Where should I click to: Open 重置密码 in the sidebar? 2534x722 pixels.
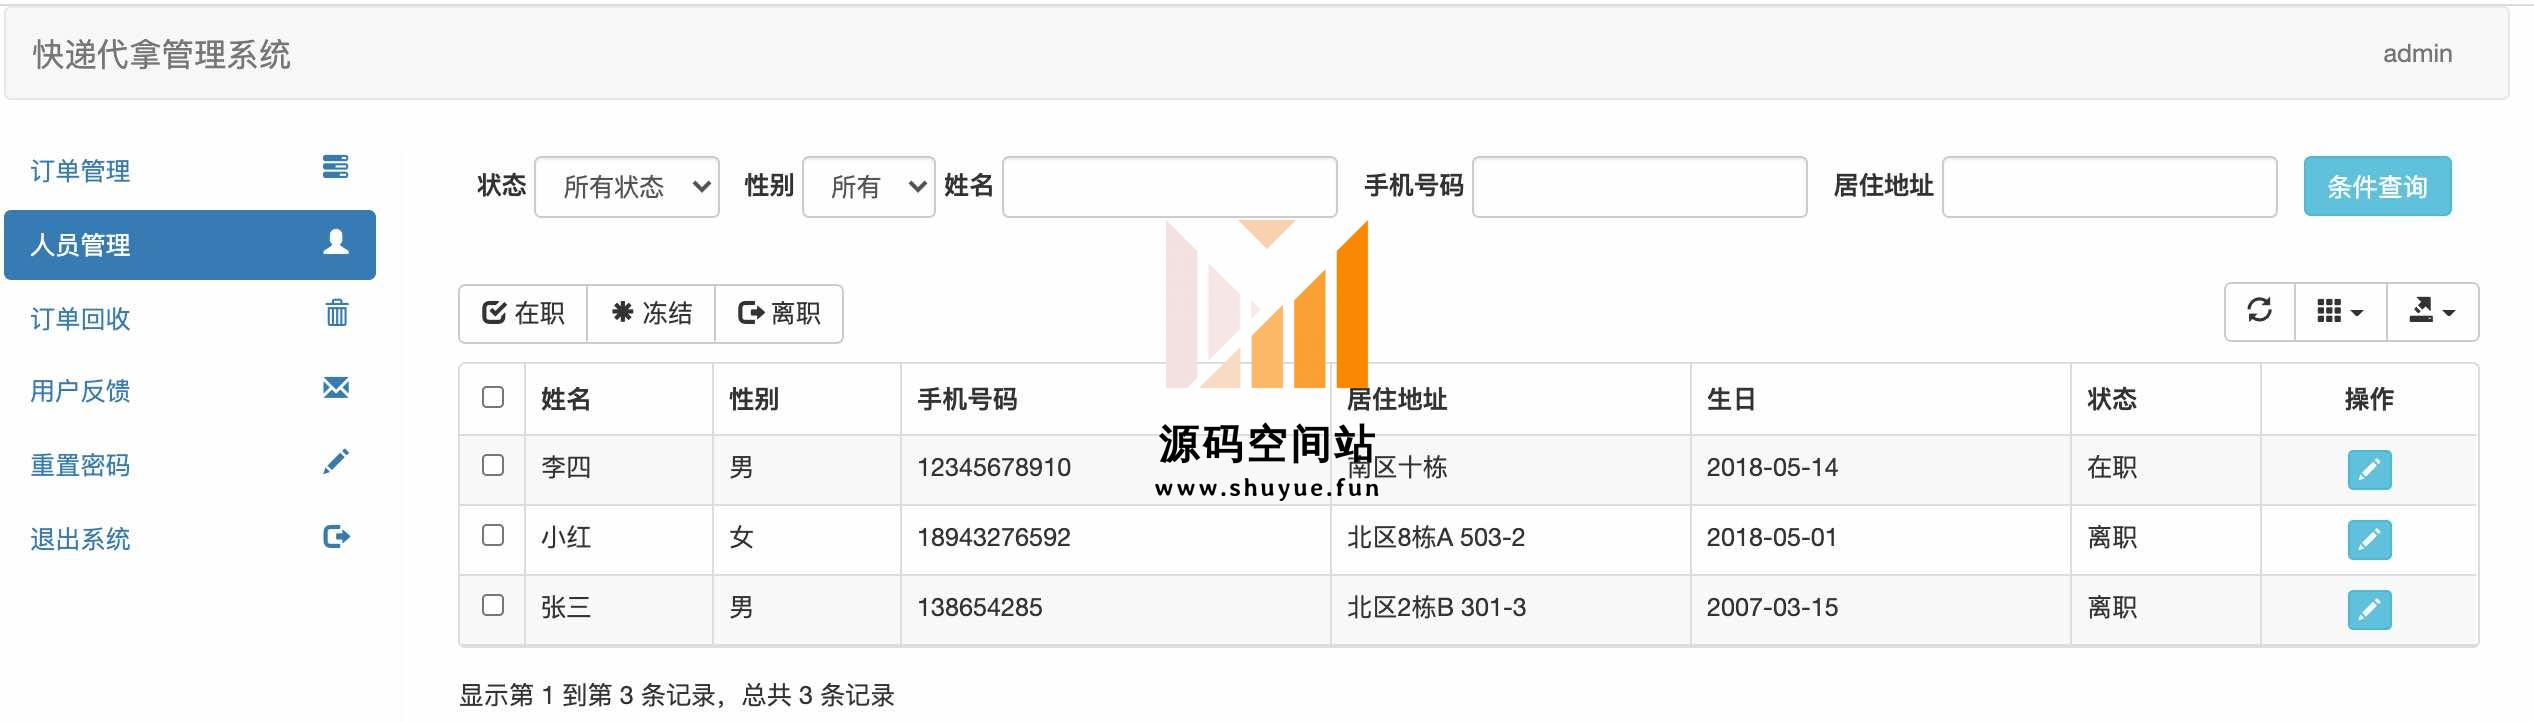pos(190,465)
